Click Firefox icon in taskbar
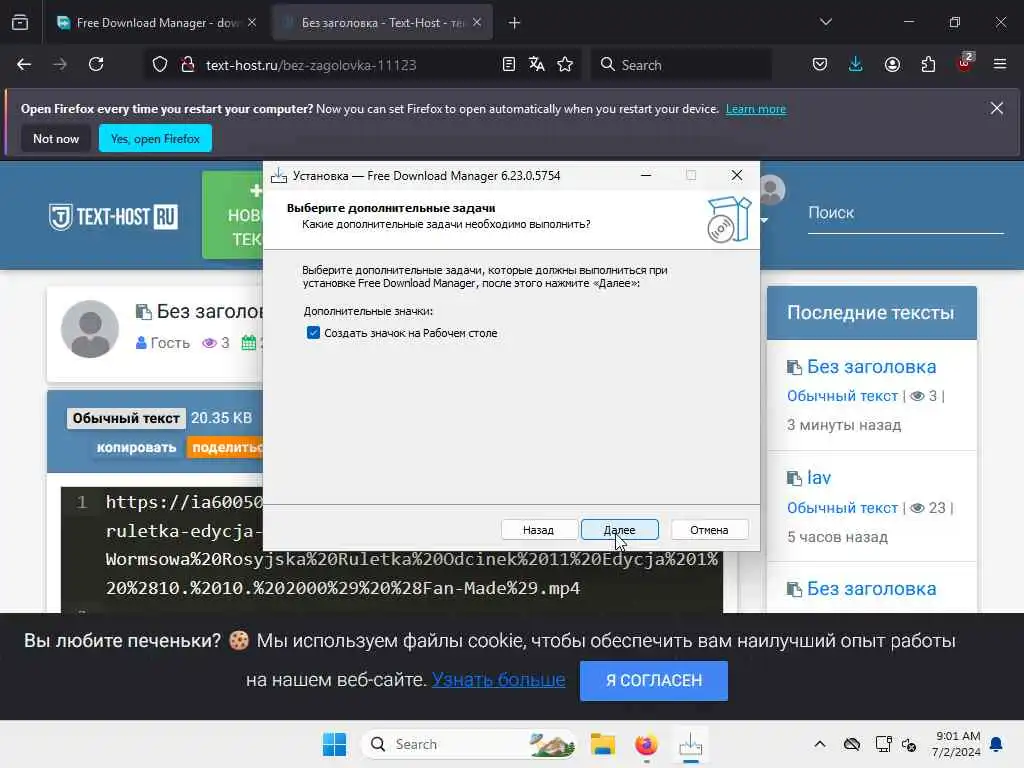Screen dimensions: 1024x768 pyautogui.click(x=647, y=744)
